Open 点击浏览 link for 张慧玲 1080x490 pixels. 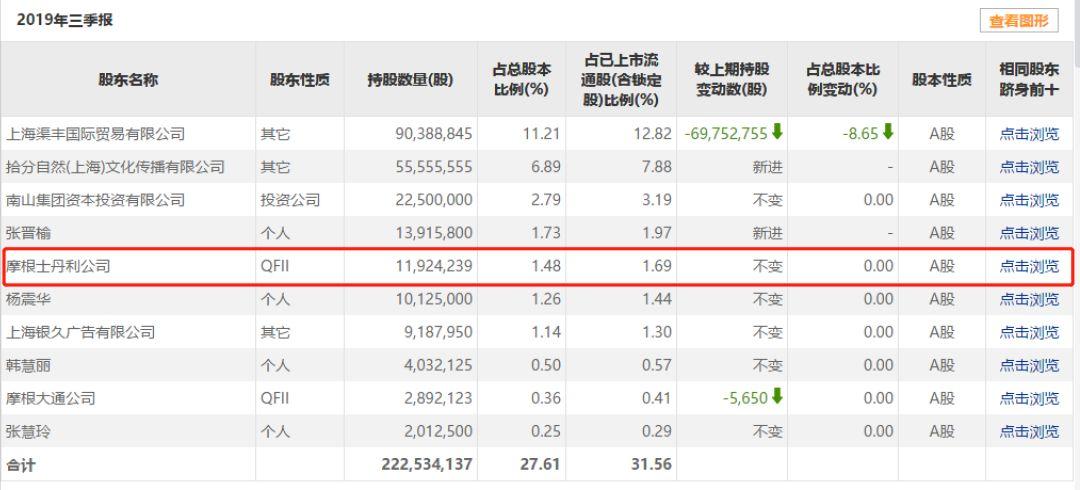click(1029, 432)
